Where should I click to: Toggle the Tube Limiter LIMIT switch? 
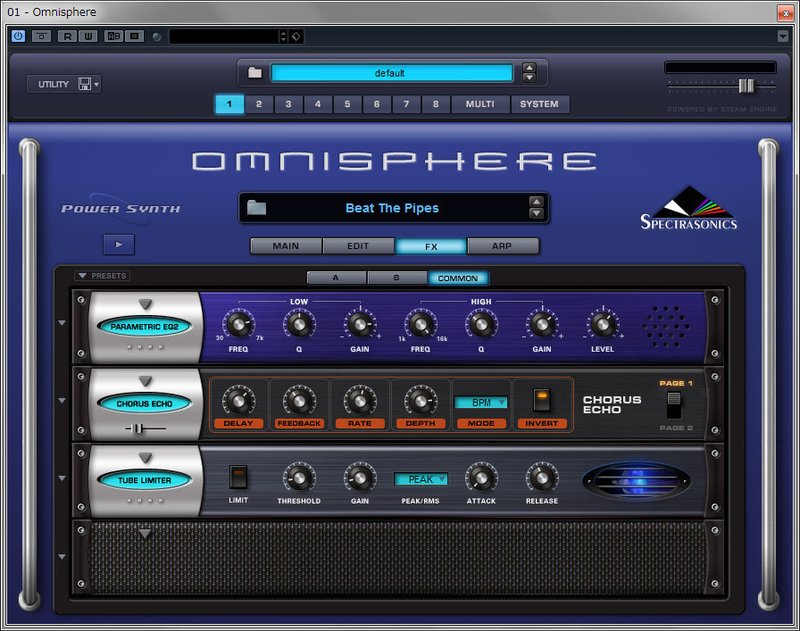[238, 477]
